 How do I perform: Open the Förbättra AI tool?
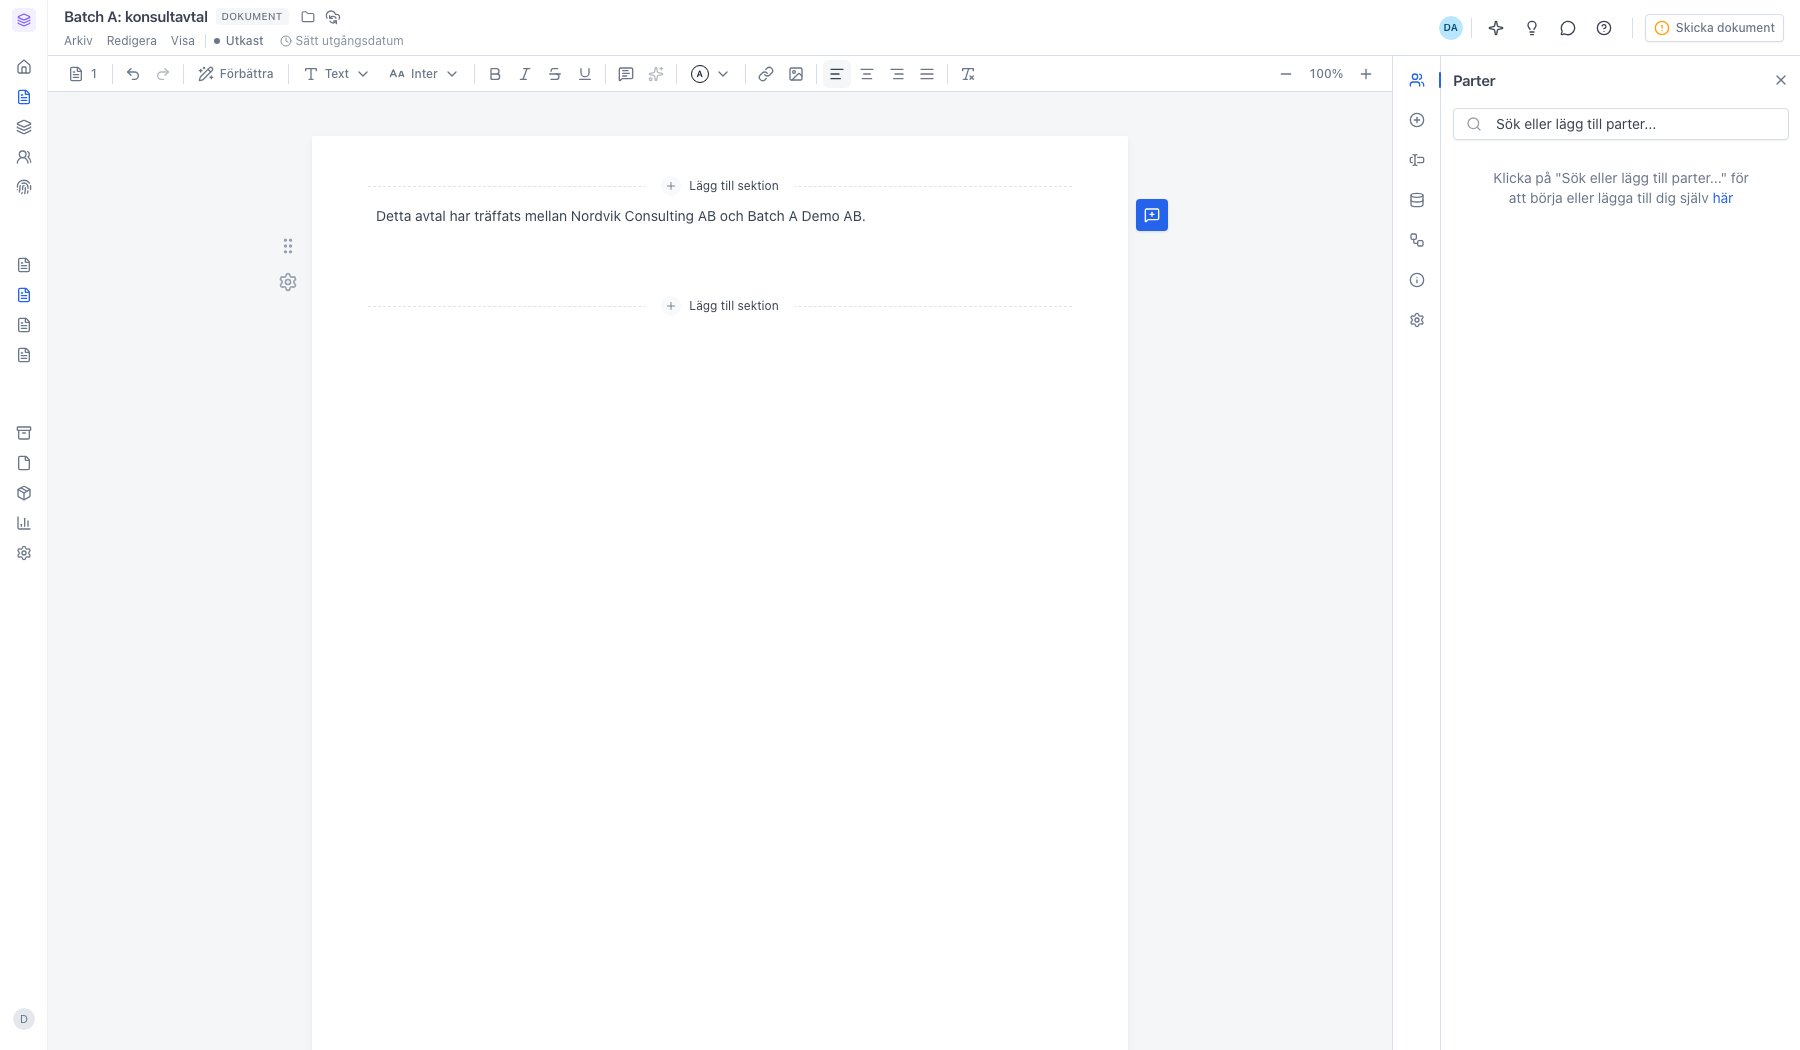point(236,74)
